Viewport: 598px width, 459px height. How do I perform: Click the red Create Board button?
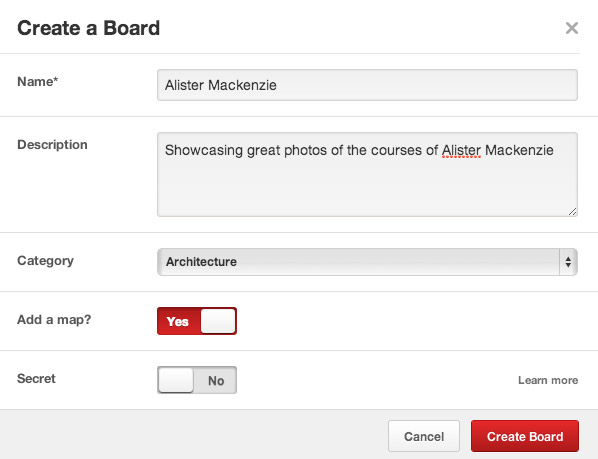pyautogui.click(x=525, y=436)
